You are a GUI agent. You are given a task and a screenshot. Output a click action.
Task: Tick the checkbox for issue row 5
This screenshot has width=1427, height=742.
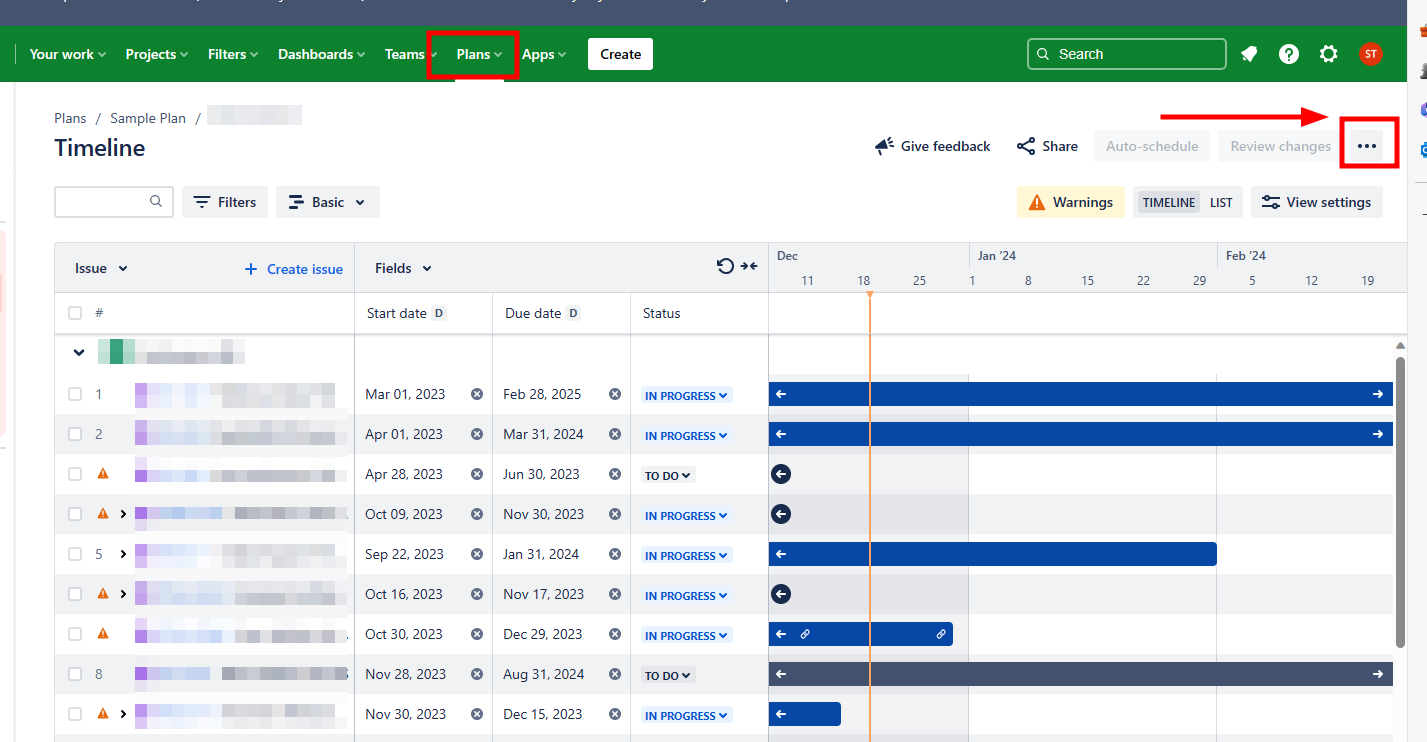[x=75, y=554]
